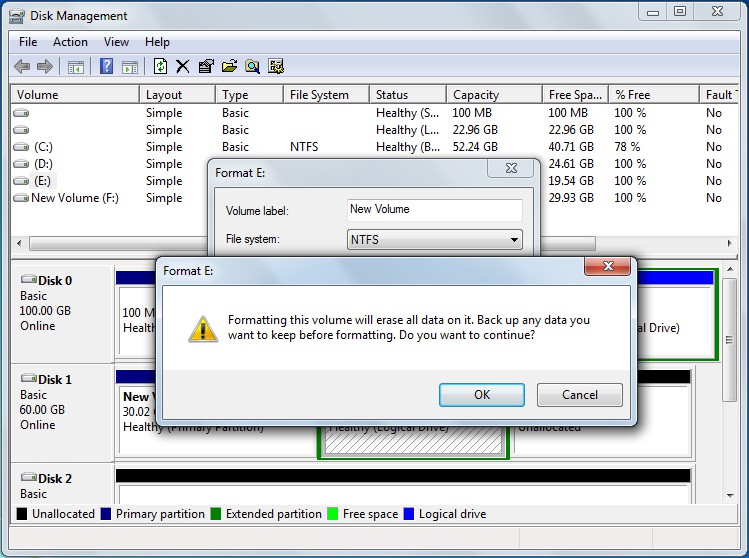Open the View menu

coord(116,42)
